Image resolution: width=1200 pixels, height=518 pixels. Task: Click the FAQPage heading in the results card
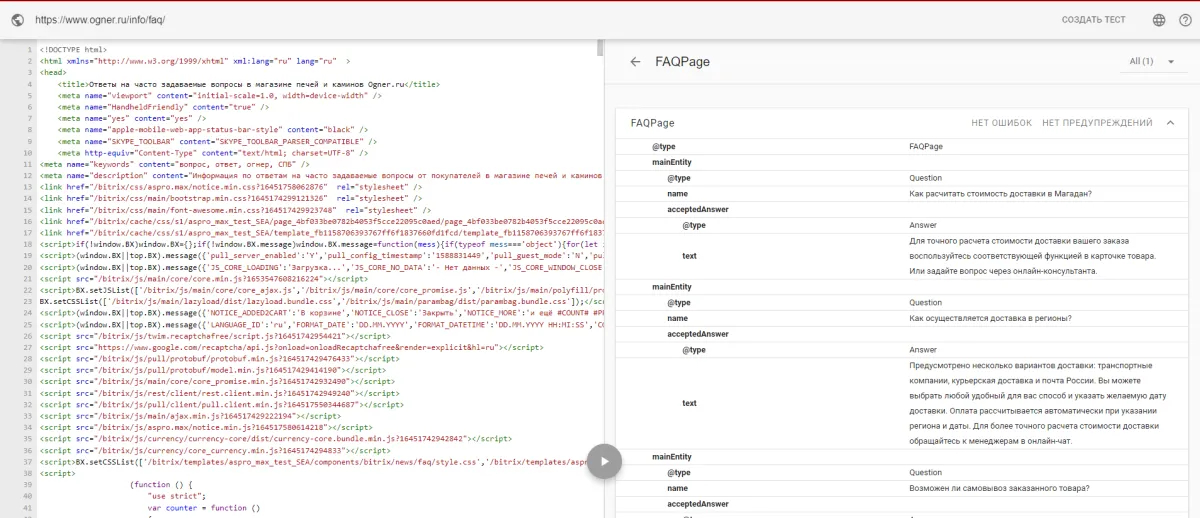pos(652,123)
